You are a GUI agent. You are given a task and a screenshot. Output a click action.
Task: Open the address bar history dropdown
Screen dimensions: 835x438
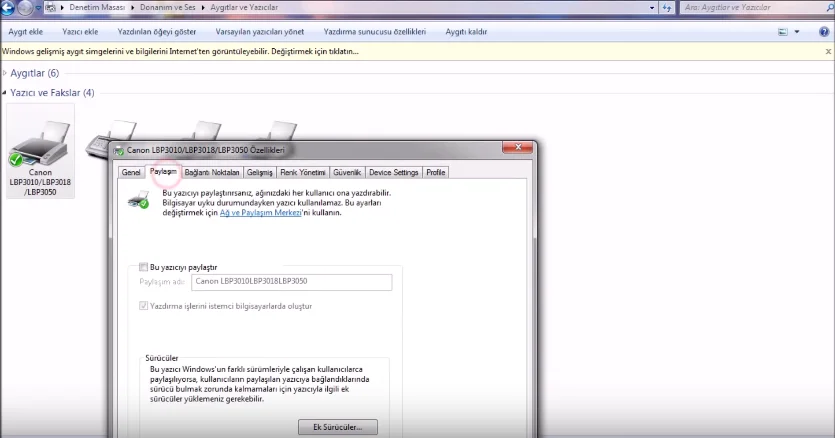pyautogui.click(x=652, y=8)
